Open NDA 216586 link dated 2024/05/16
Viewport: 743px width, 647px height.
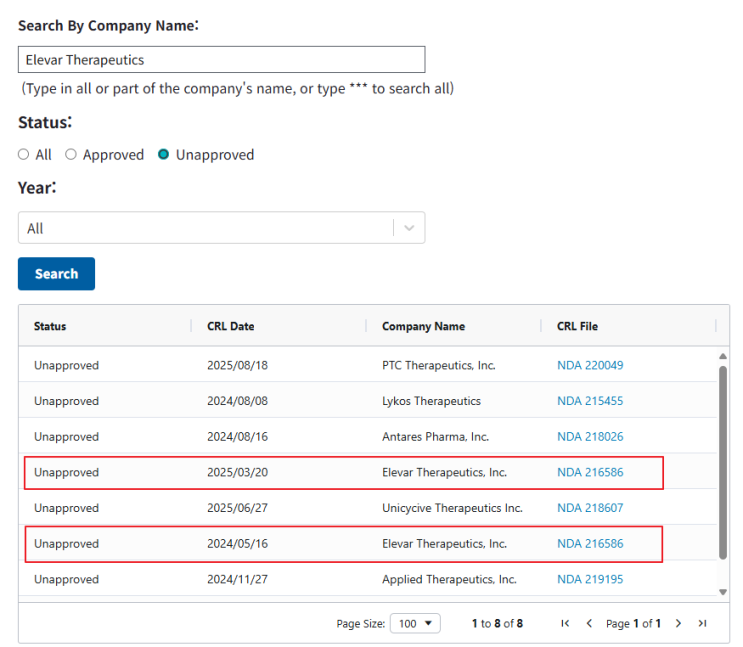(590, 543)
